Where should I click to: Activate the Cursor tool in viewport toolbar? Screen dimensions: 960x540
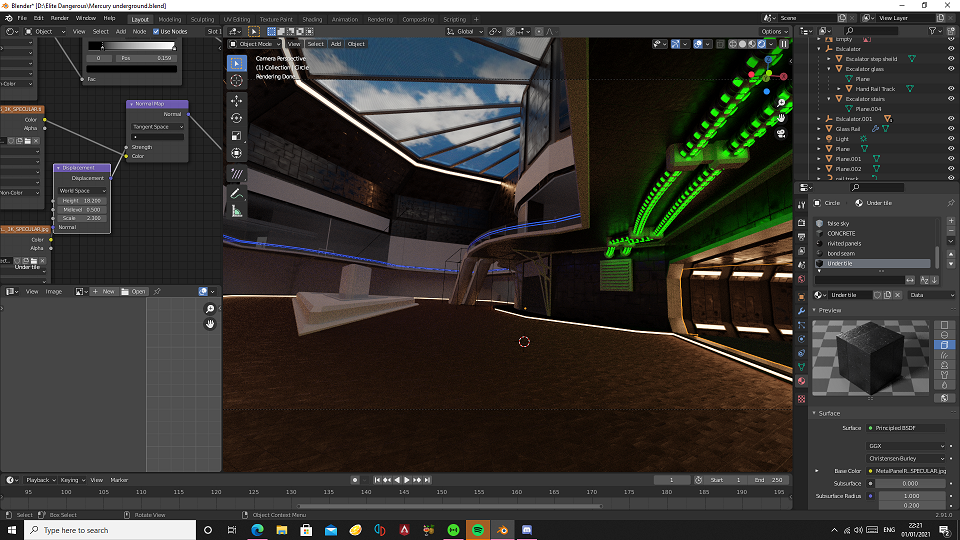[x=236, y=80]
